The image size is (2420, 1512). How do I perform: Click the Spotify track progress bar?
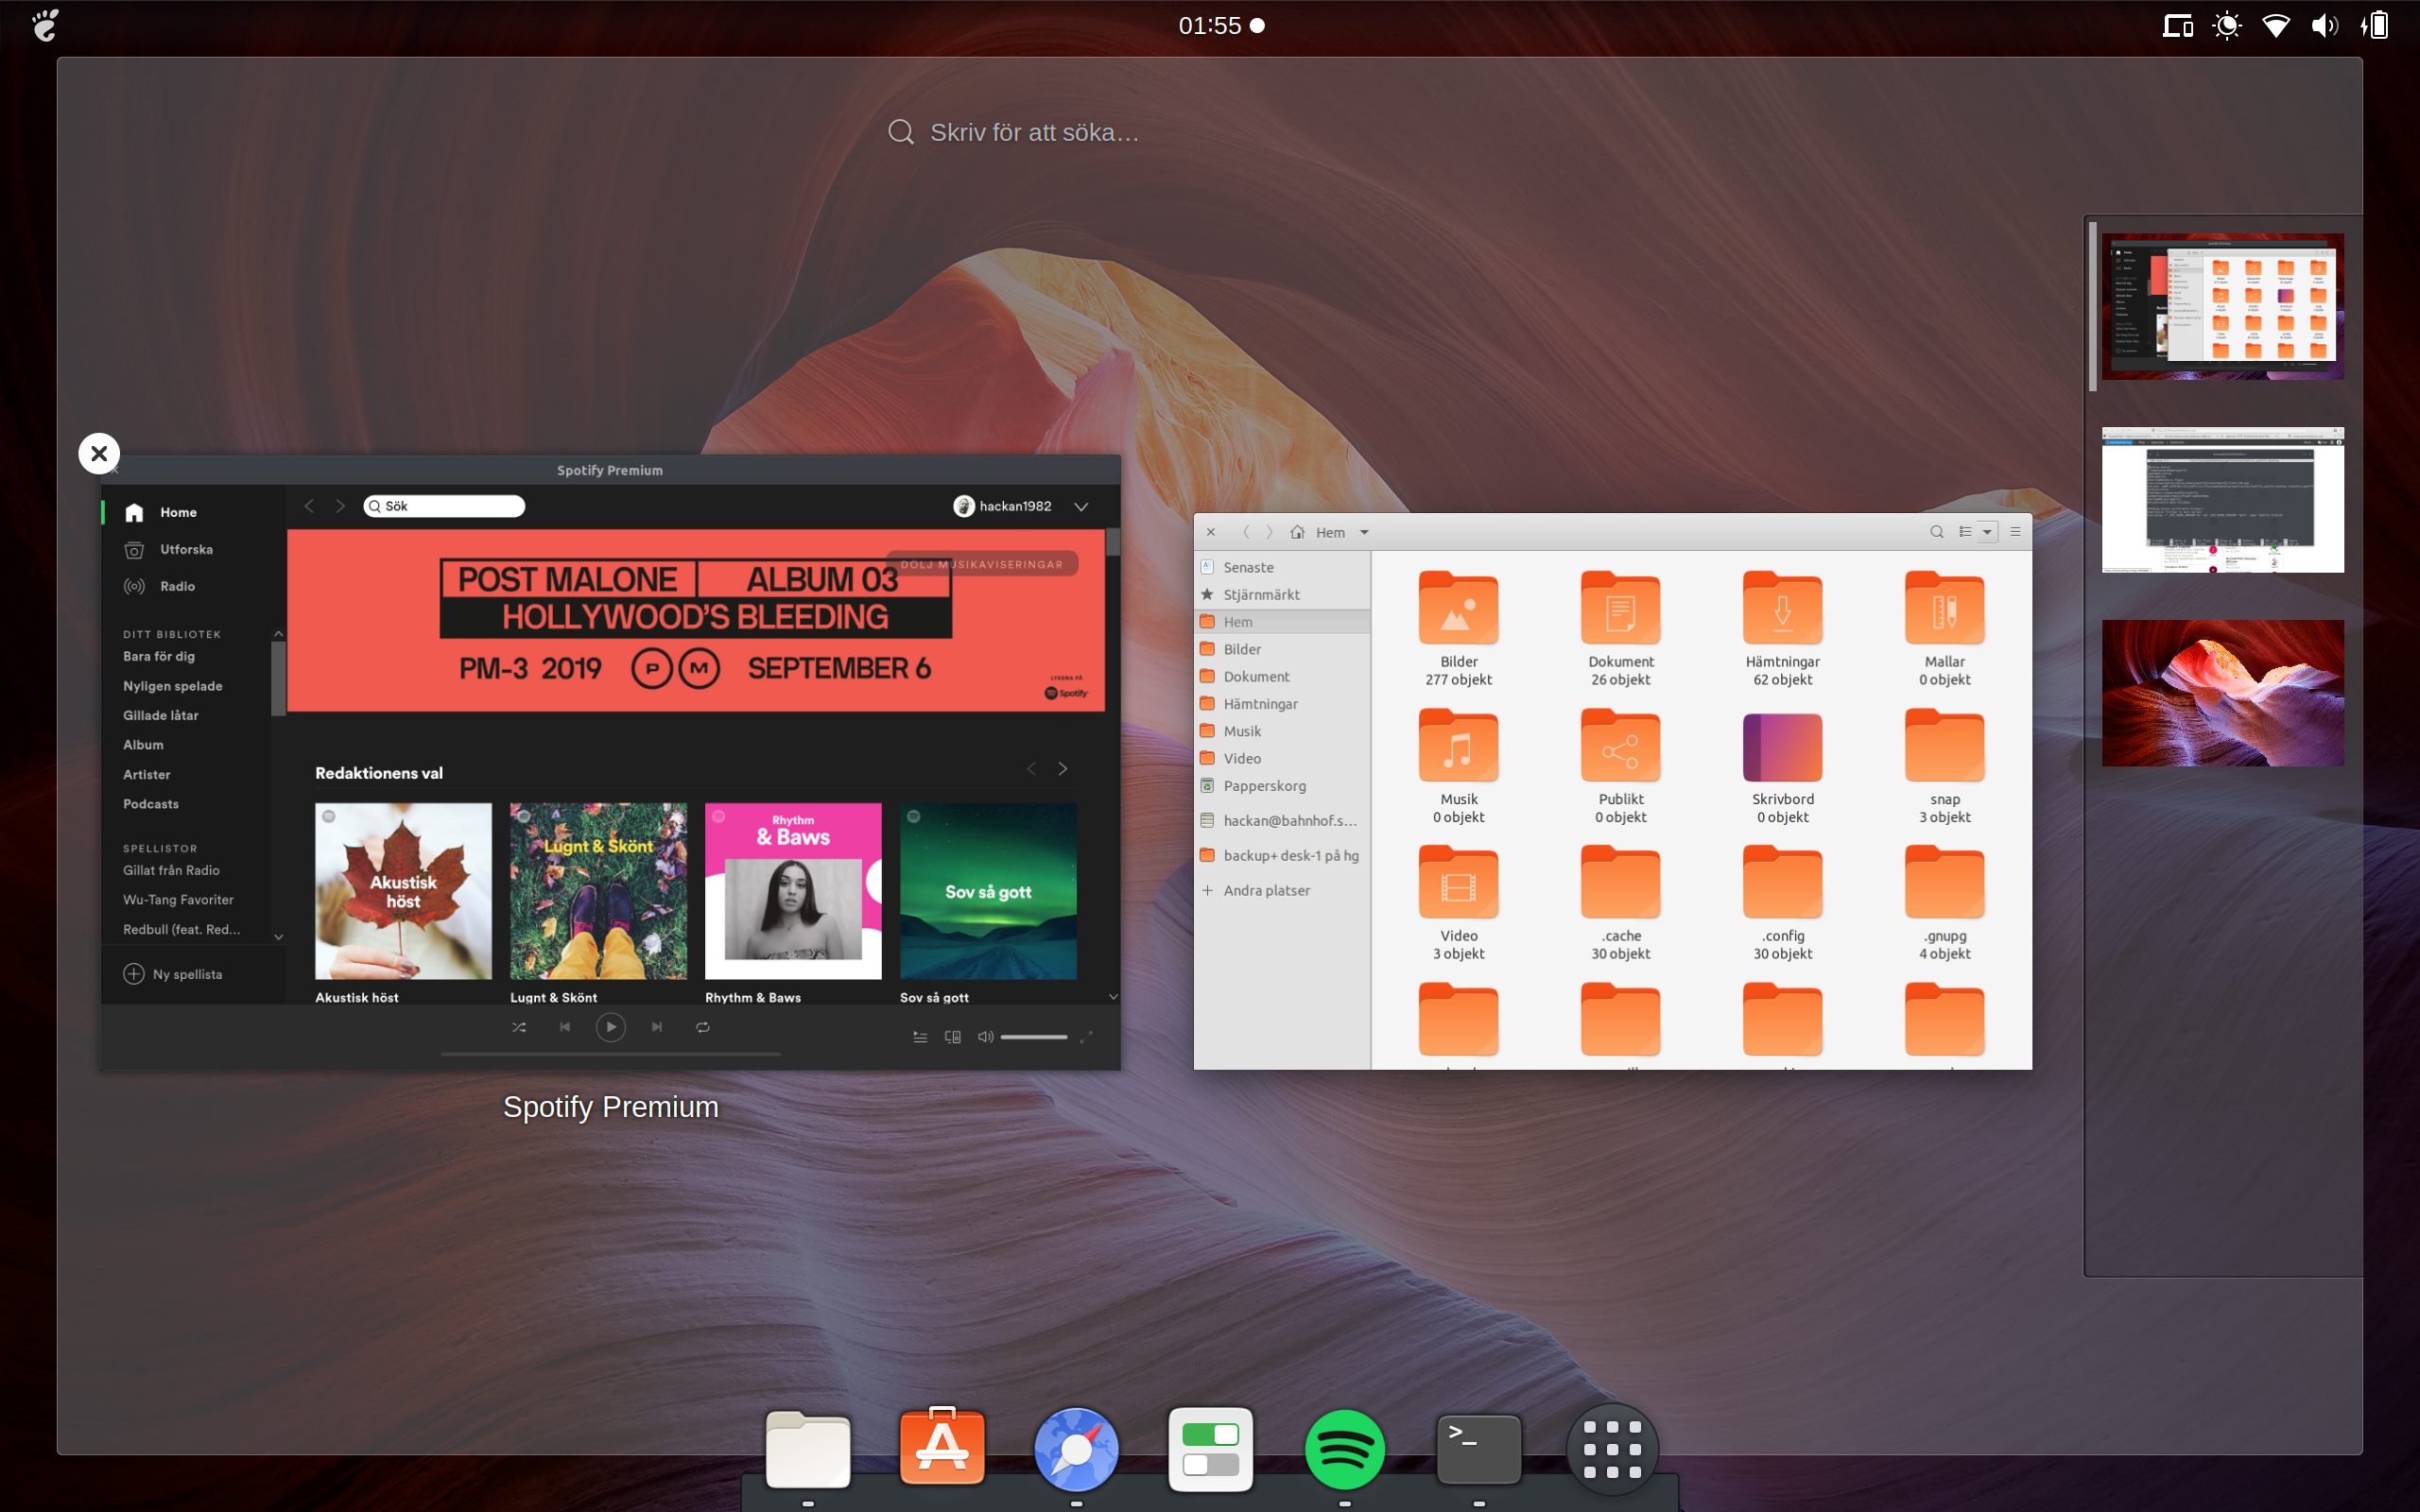610,1054
